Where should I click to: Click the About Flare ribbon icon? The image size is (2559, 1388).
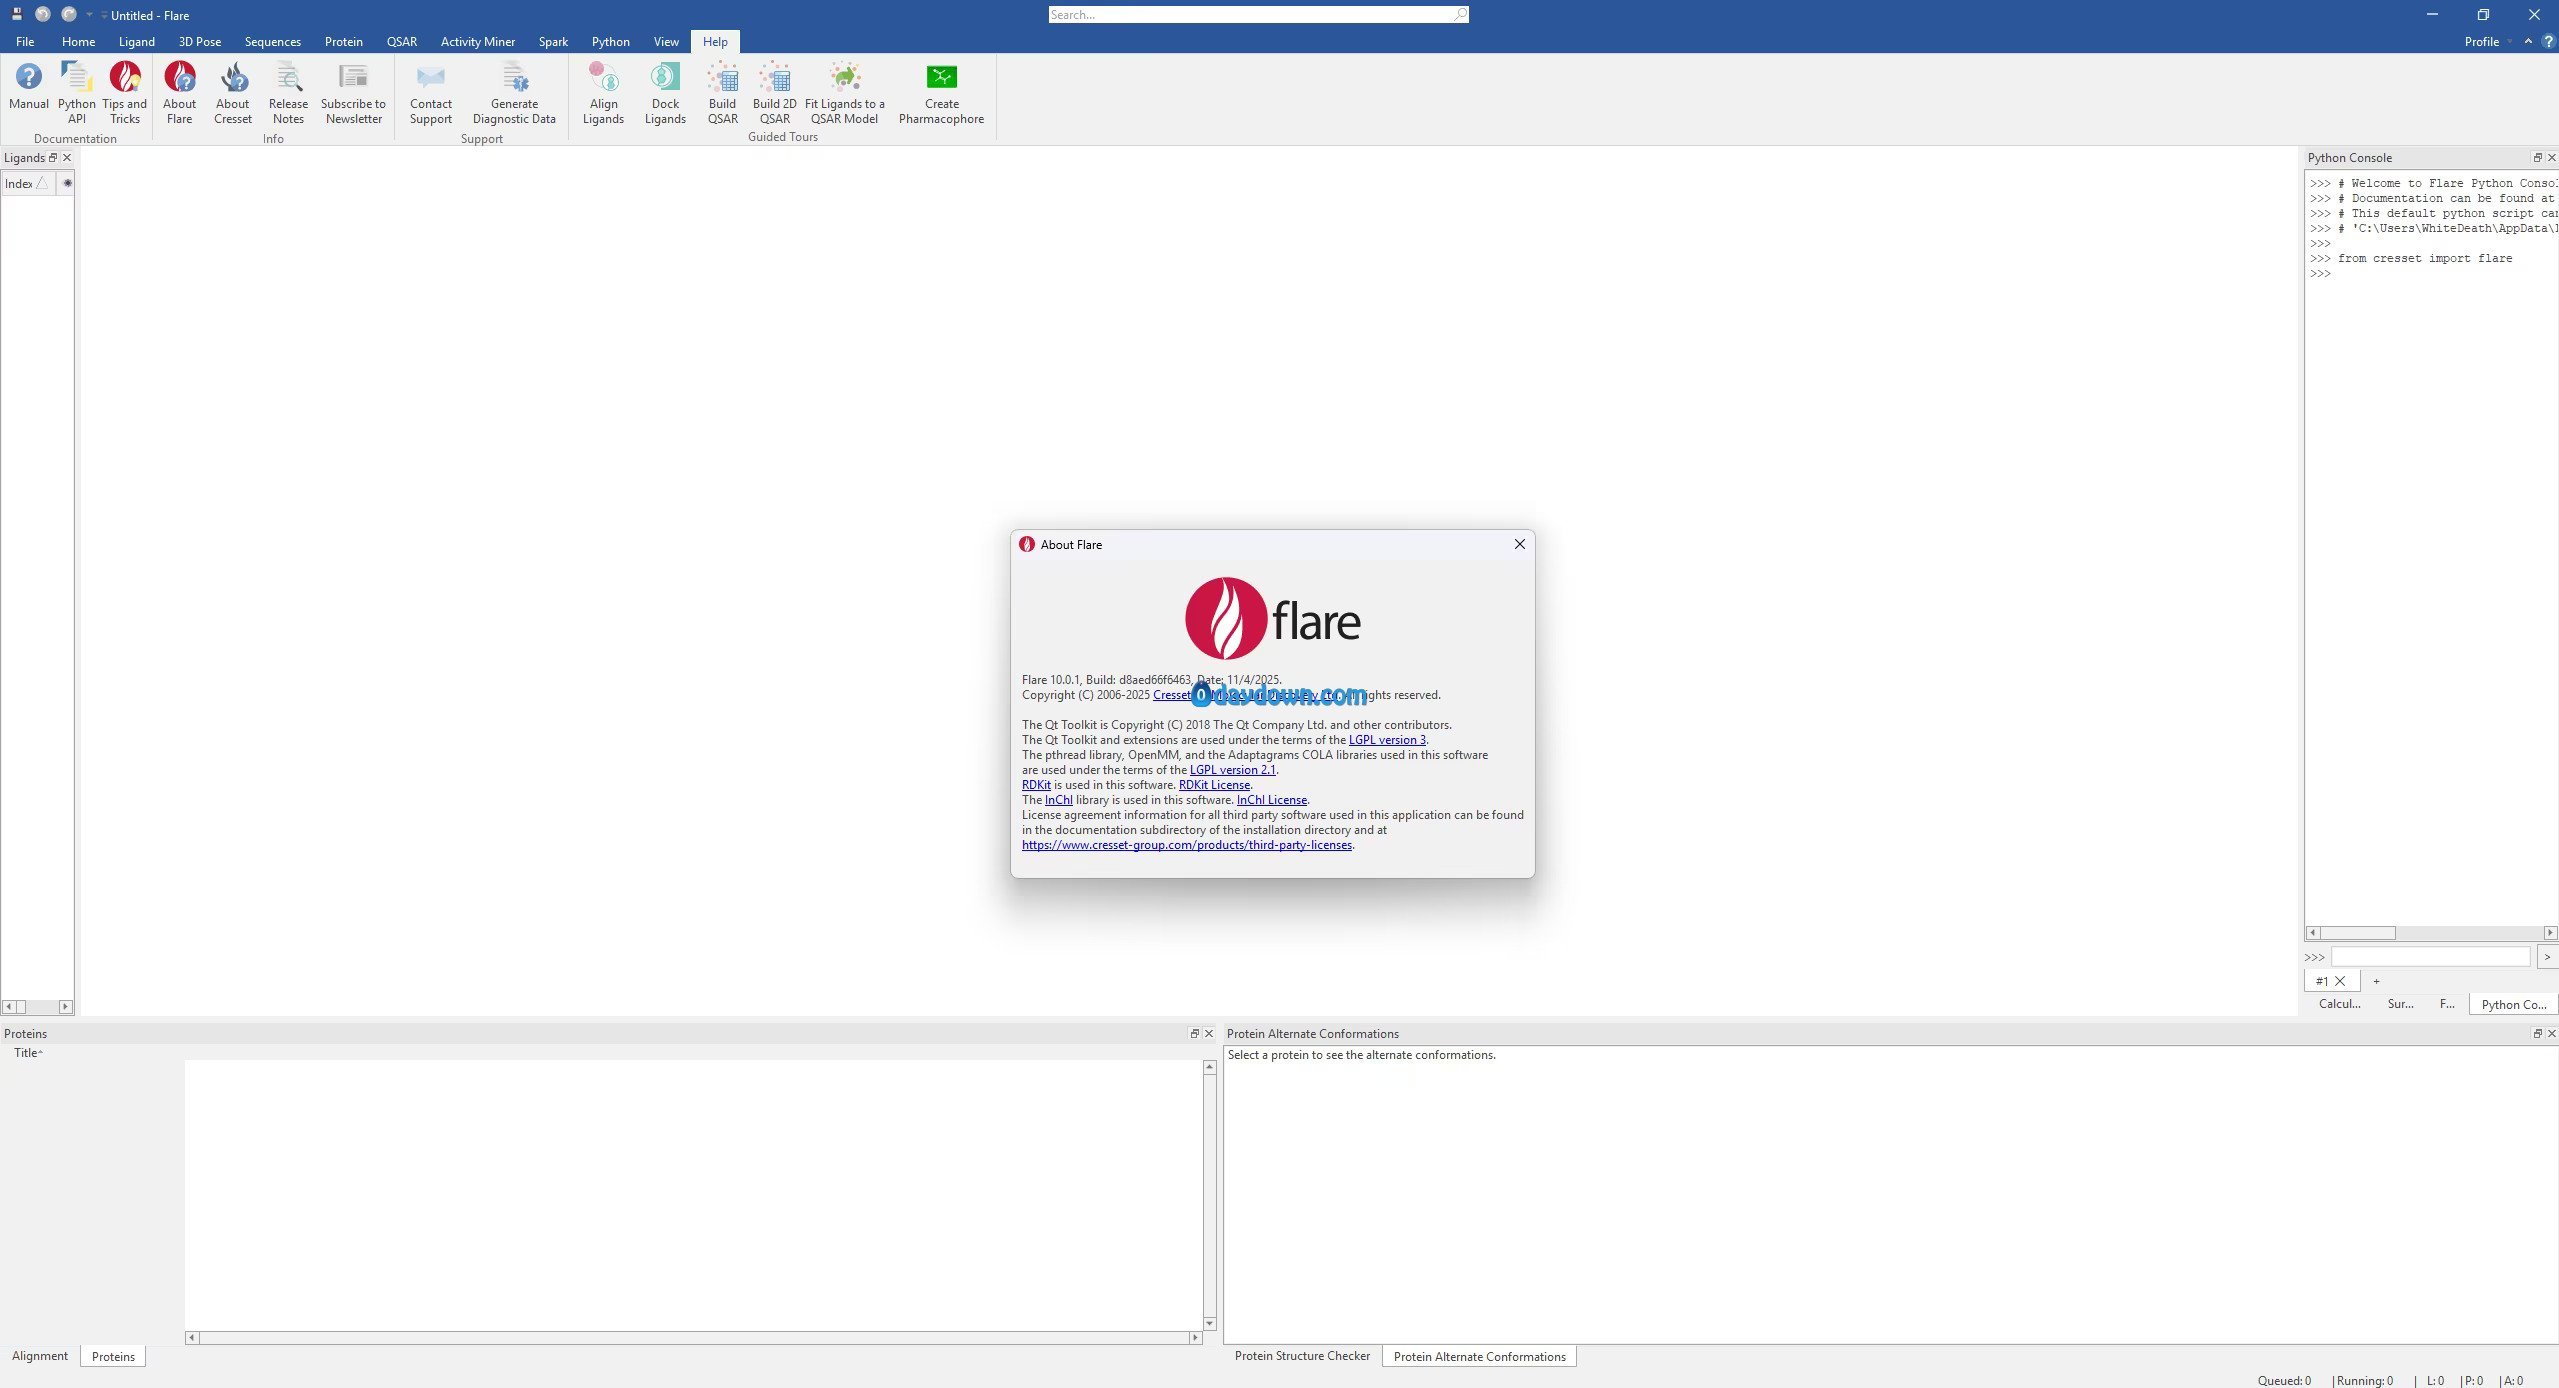coord(180,92)
